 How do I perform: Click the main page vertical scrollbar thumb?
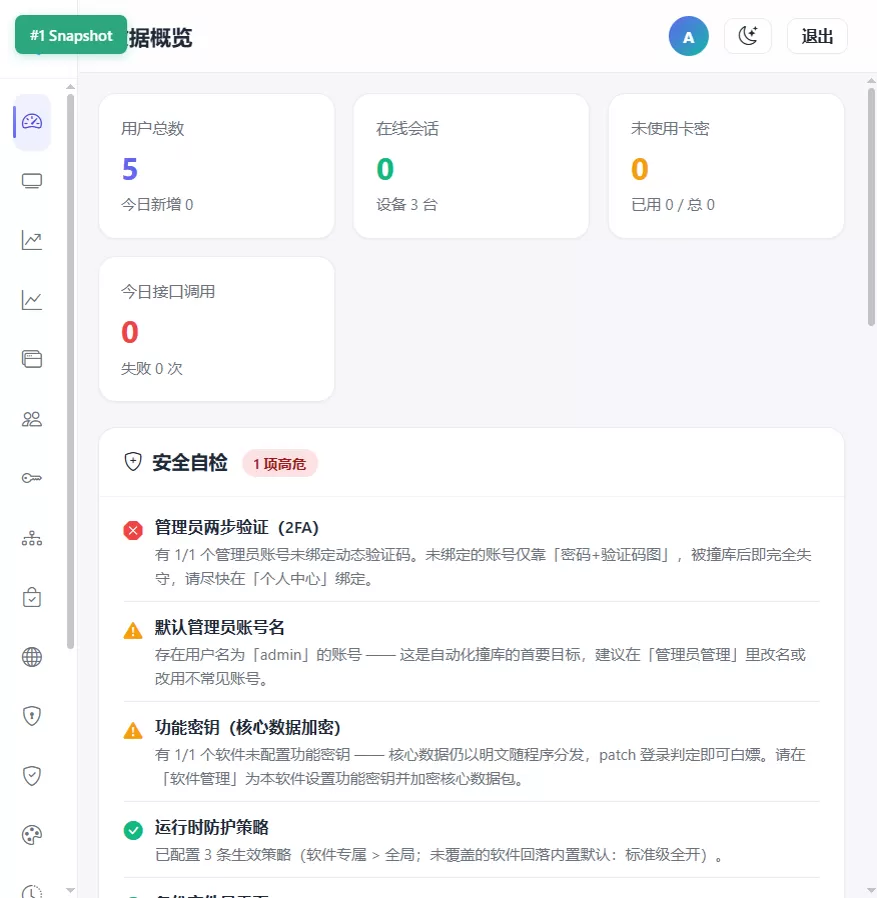[x=871, y=207]
